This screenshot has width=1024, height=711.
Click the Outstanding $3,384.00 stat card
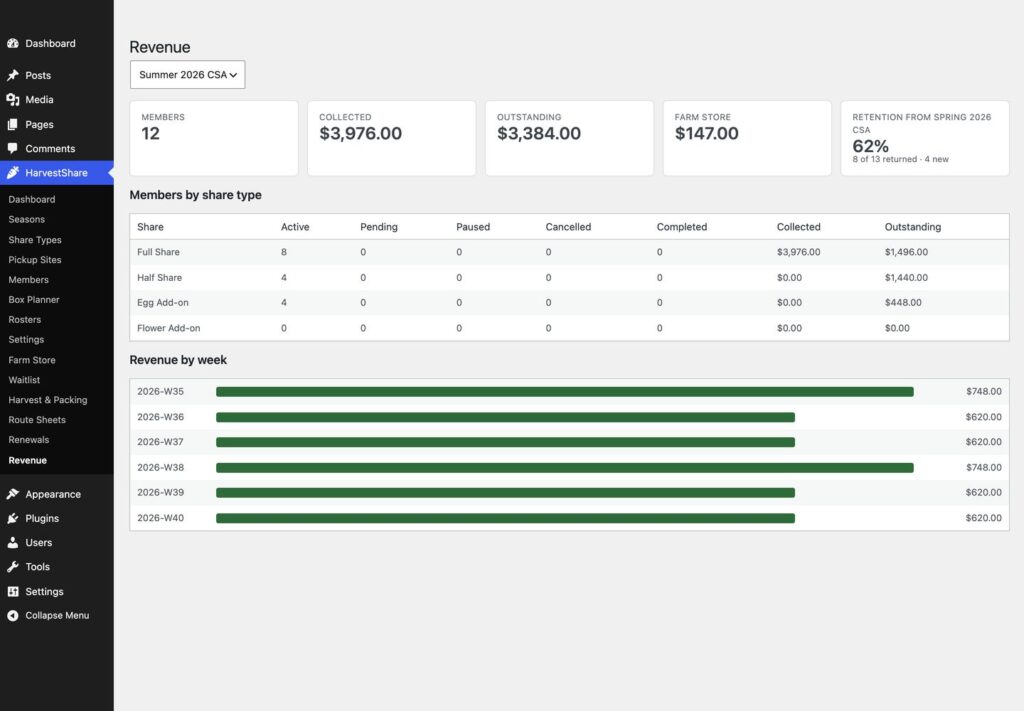pyautogui.click(x=569, y=138)
